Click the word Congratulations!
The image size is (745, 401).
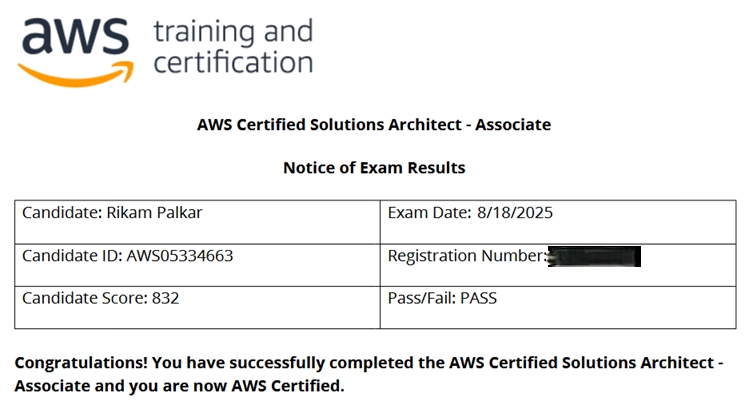pos(81,363)
